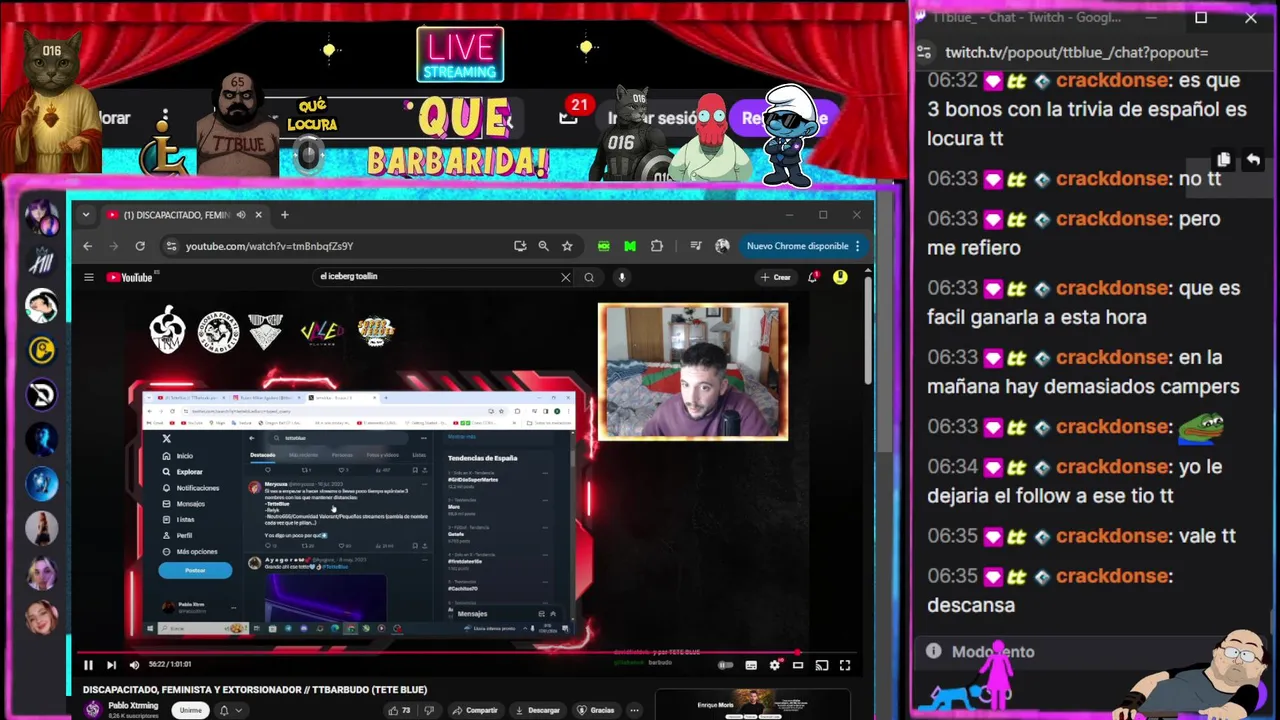Select white D logo sidebar avatar
This screenshot has height=720, width=1280.
42,395
